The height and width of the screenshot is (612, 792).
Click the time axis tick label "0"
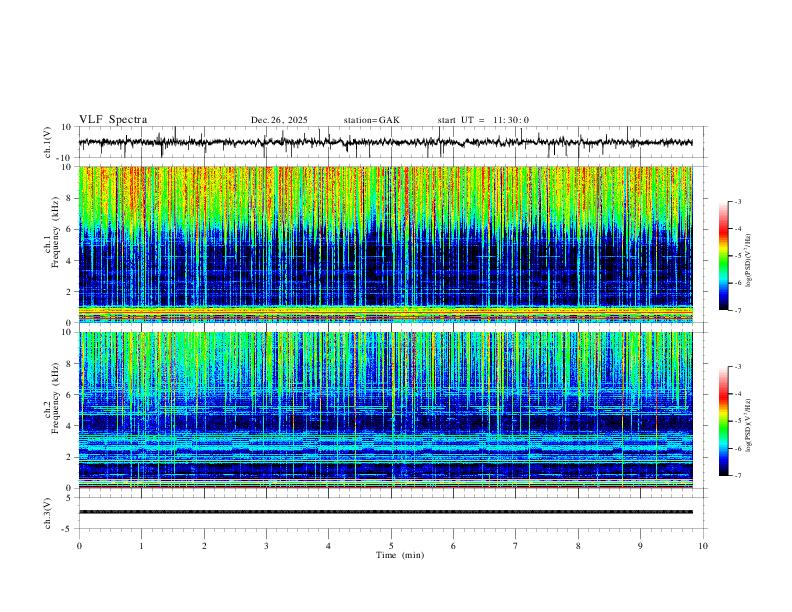pos(79,546)
